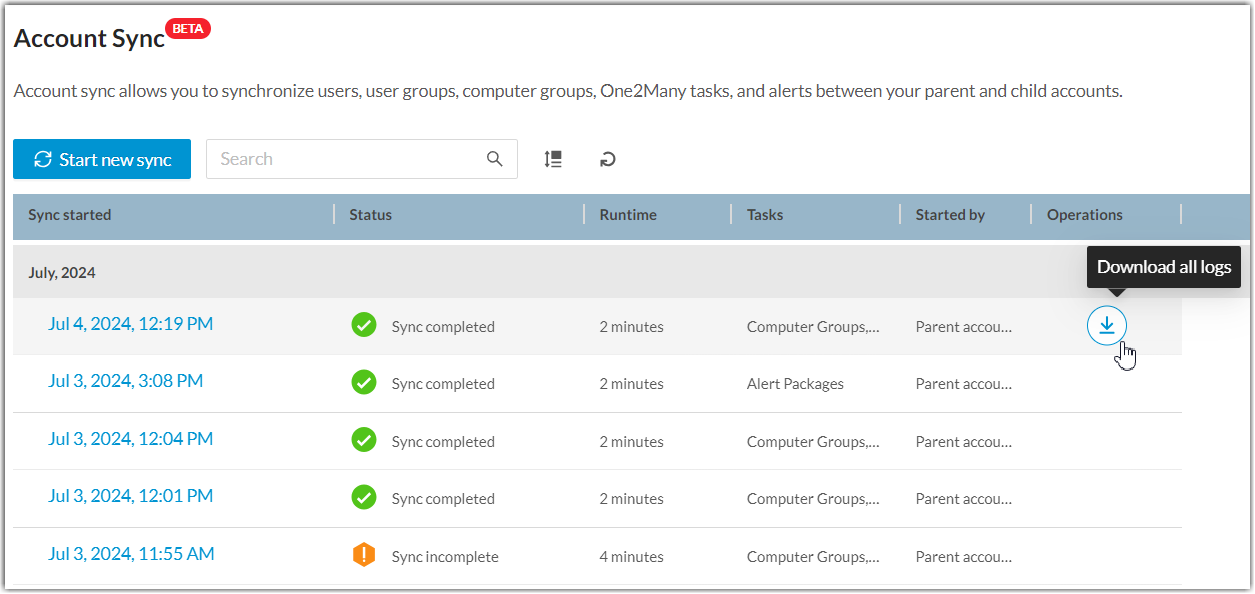Click the Status column header
The image size is (1255, 594).
pyautogui.click(x=370, y=214)
